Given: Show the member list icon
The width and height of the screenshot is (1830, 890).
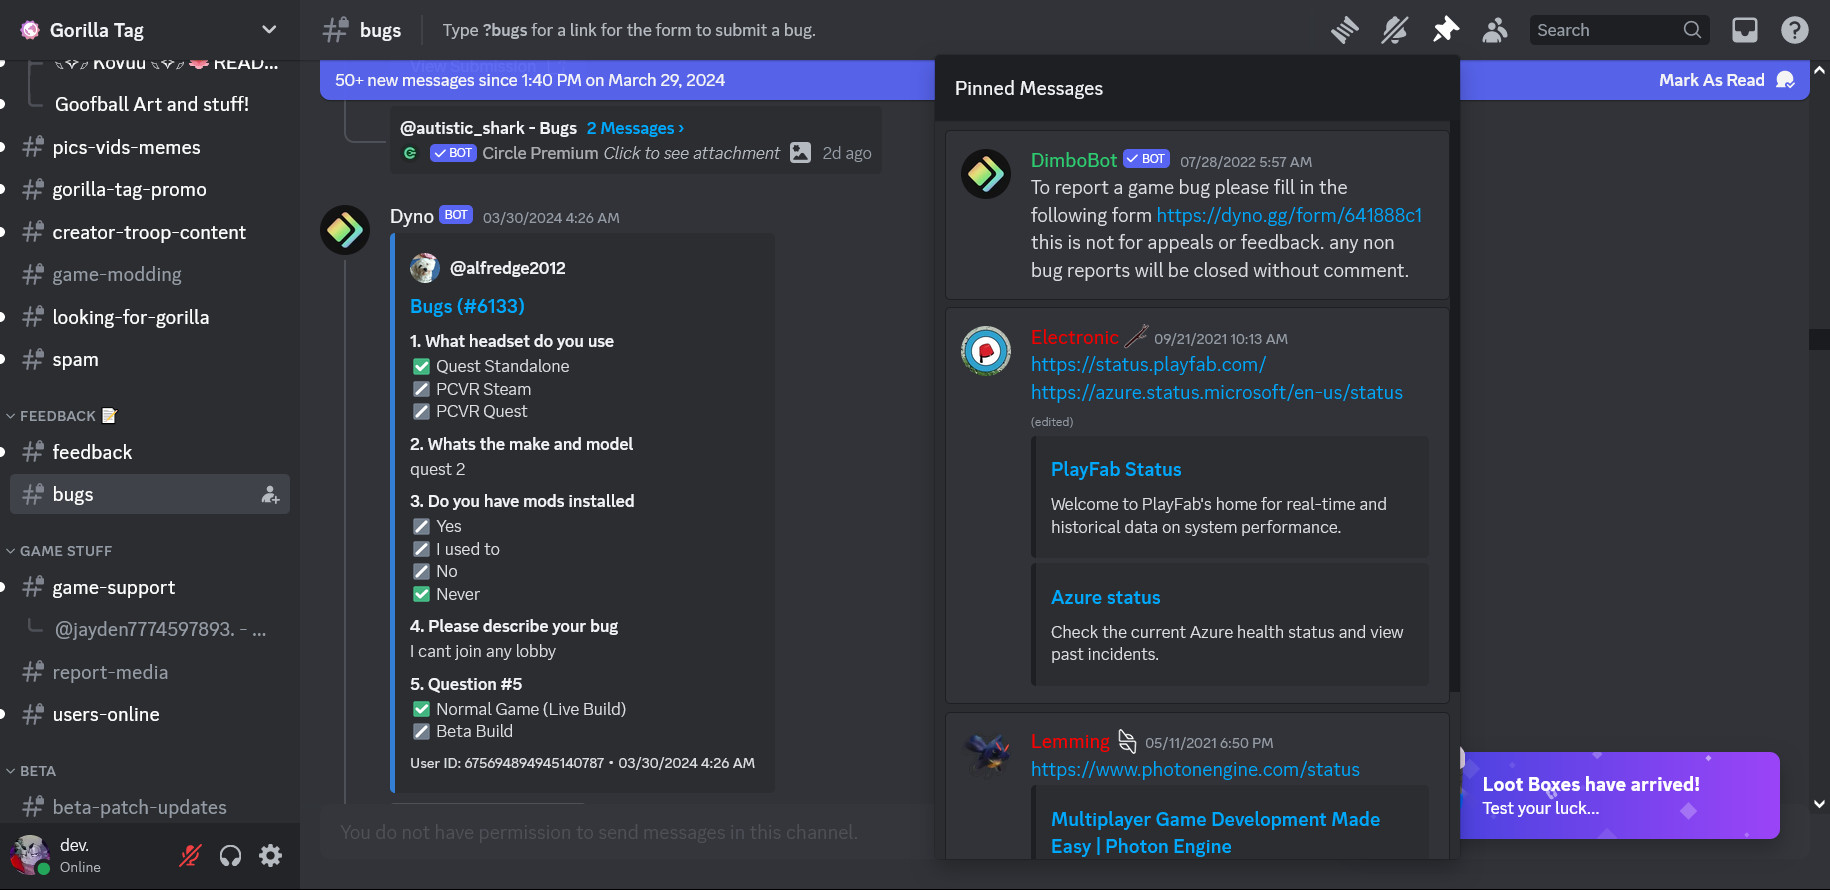Looking at the screenshot, I should (x=1495, y=30).
